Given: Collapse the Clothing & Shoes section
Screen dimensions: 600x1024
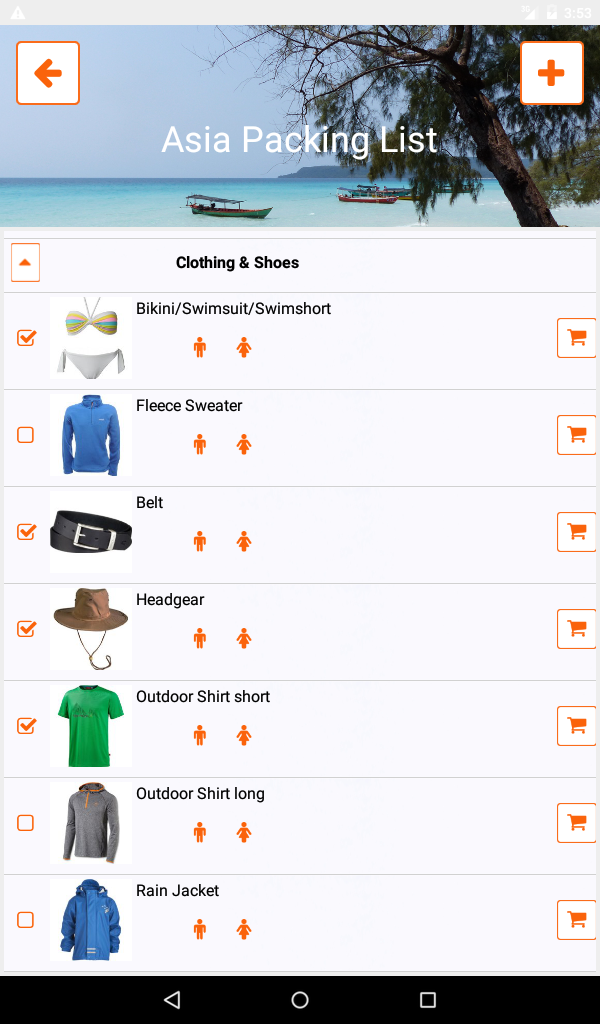Looking at the screenshot, I should click(25, 263).
